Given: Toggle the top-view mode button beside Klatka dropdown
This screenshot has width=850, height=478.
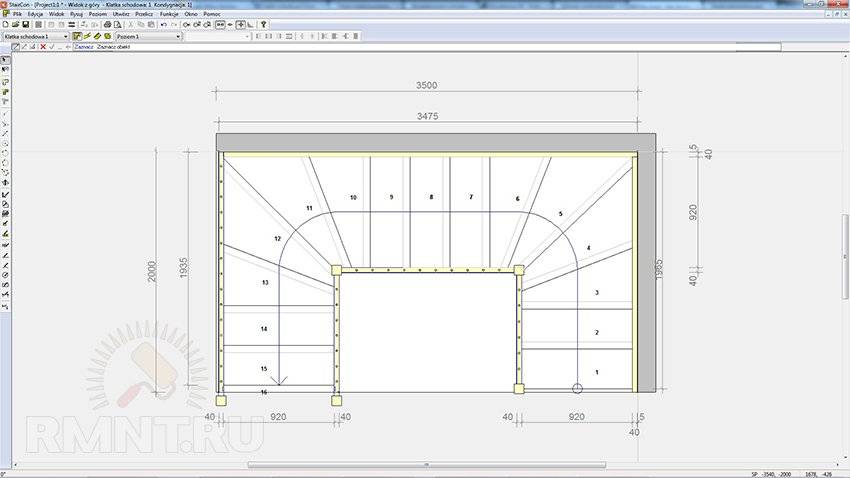Looking at the screenshot, I should click(x=78, y=36).
